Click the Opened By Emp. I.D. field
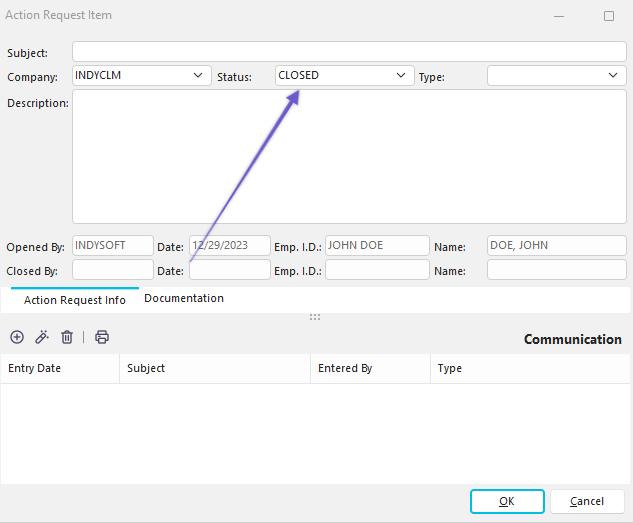 pyautogui.click(x=376, y=246)
